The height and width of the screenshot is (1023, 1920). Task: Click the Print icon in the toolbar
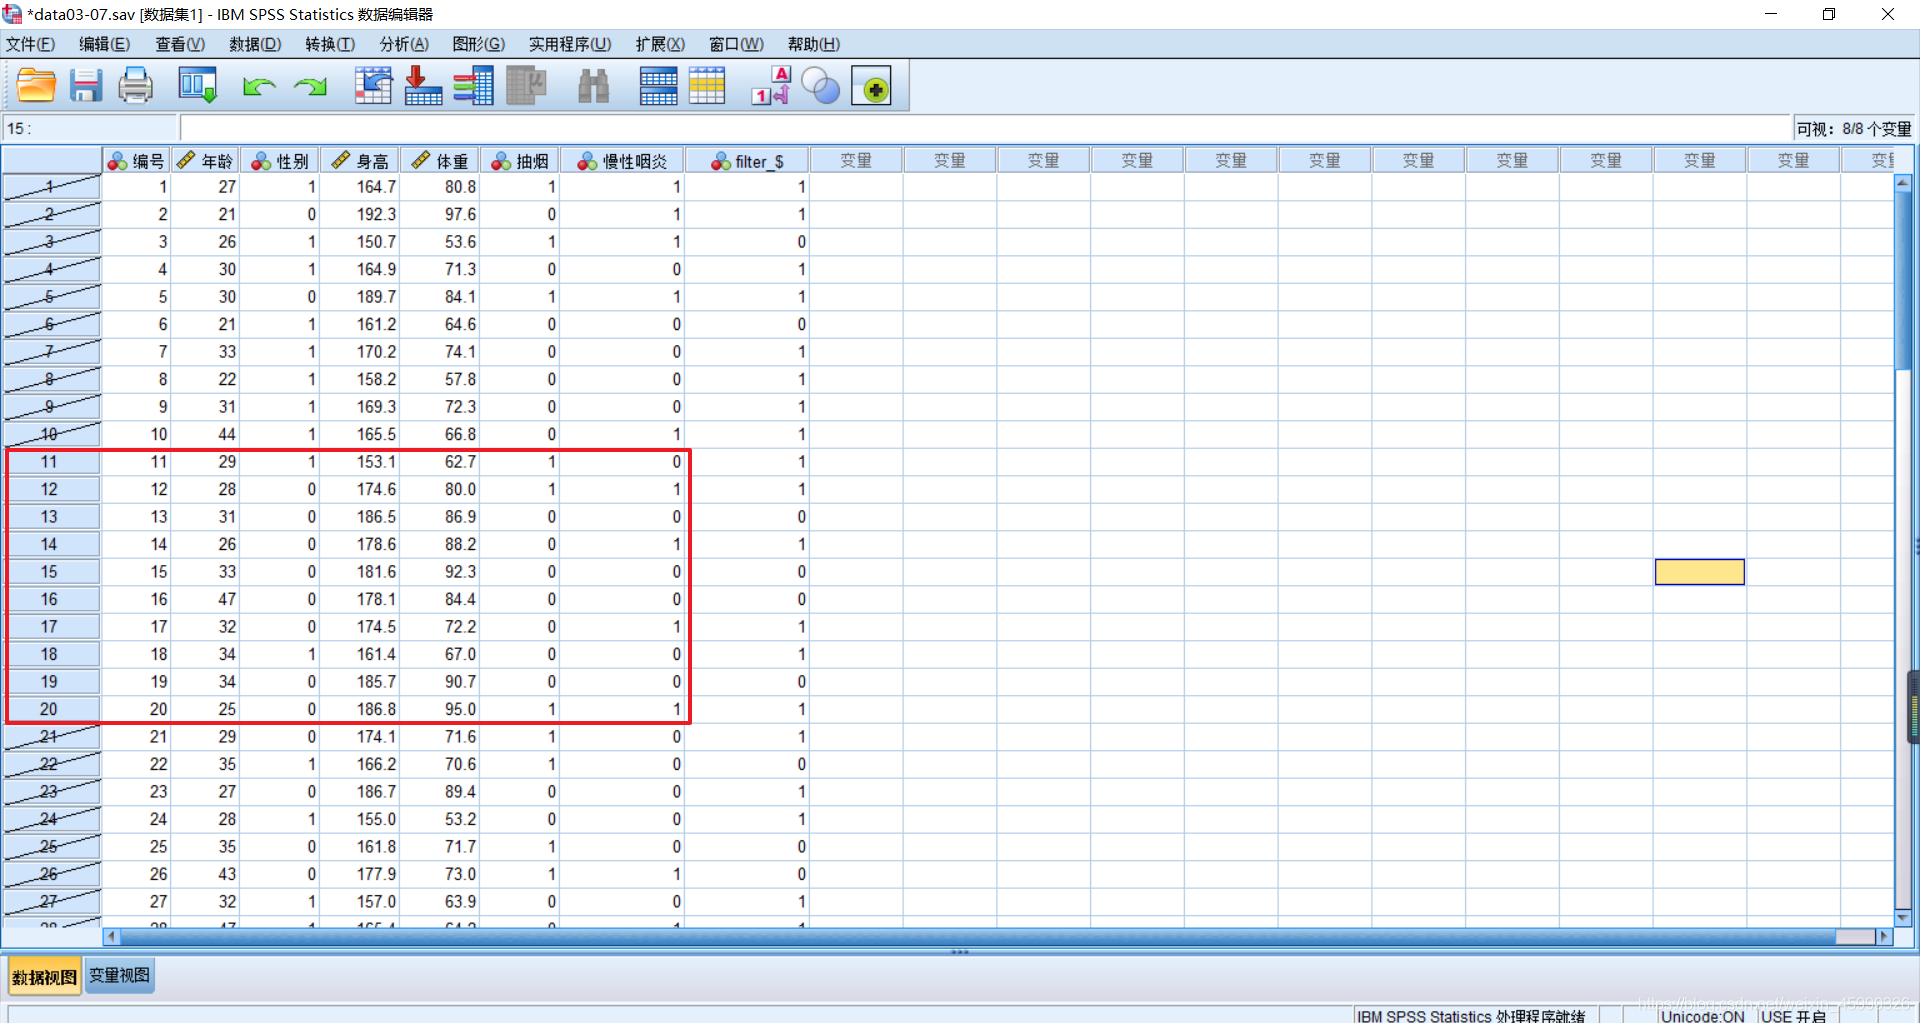click(136, 86)
